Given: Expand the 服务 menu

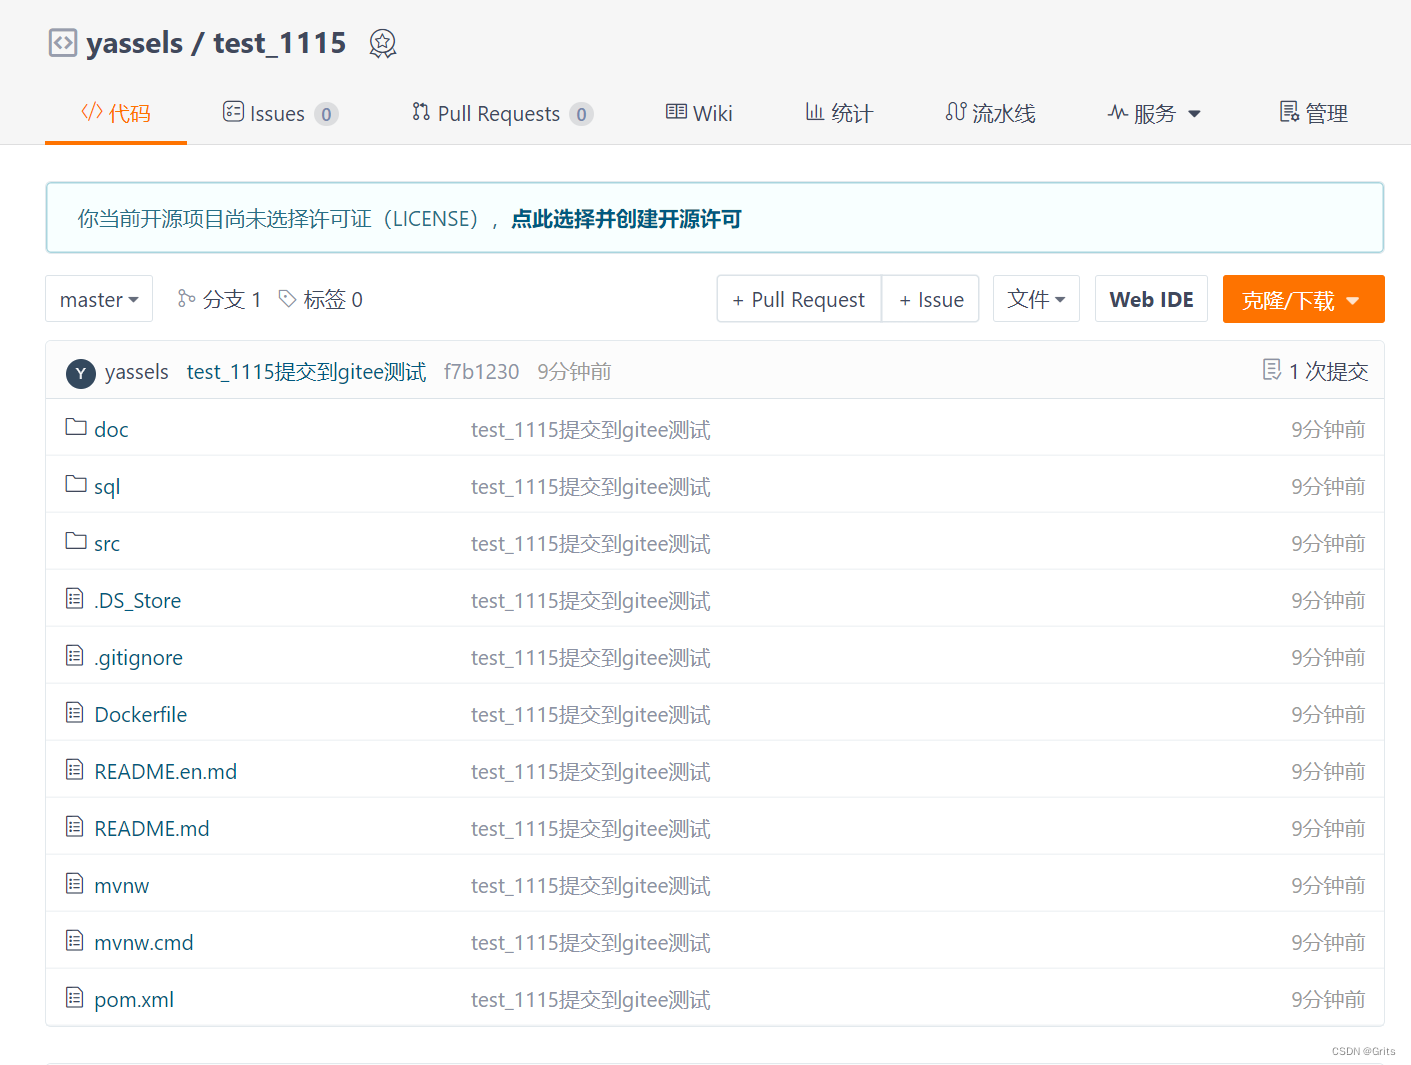Looking at the screenshot, I should 1154,114.
